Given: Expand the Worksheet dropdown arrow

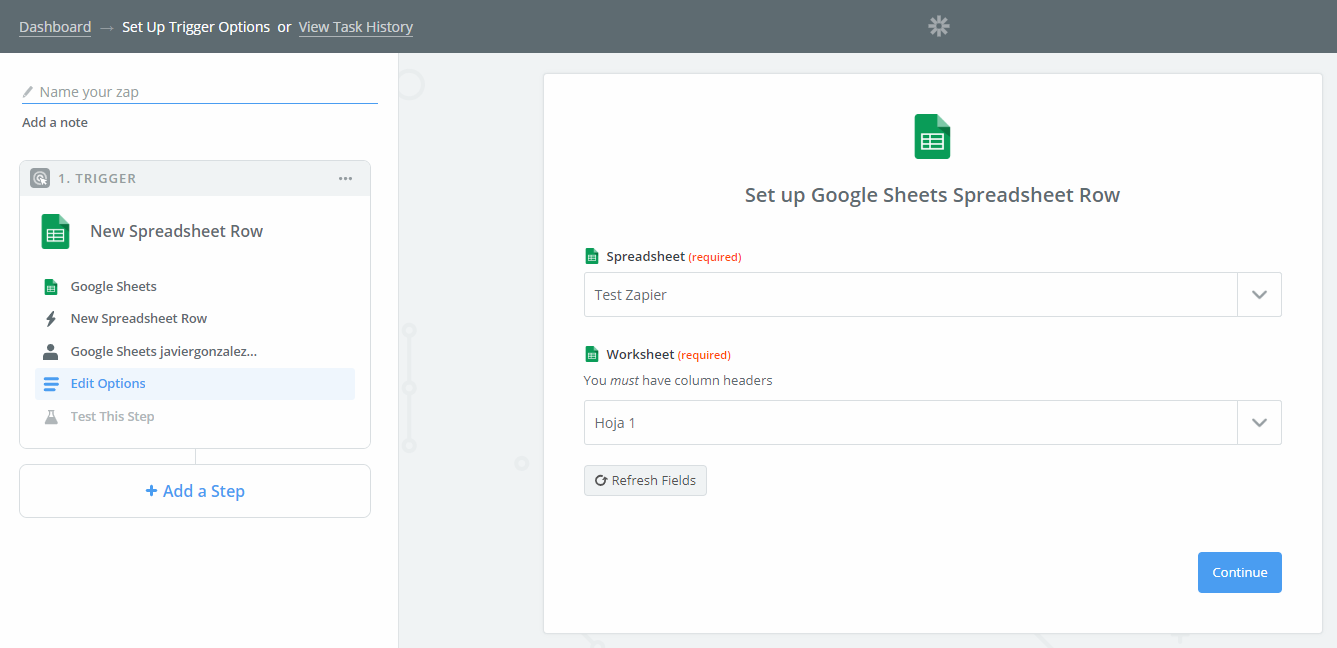Looking at the screenshot, I should pos(1259,423).
